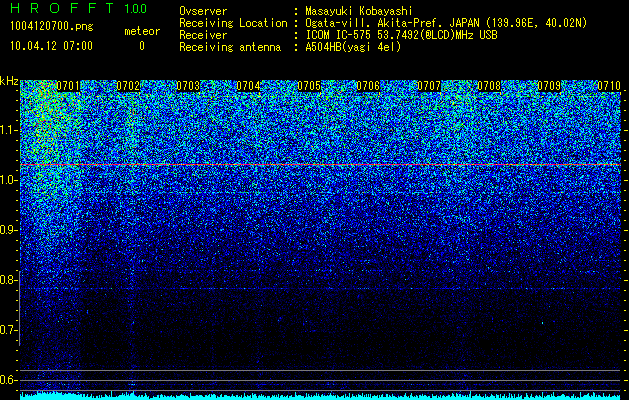Screen dimensions: 629x400
Task: Click the 0.6 kHz axis label
Action: [8, 380]
